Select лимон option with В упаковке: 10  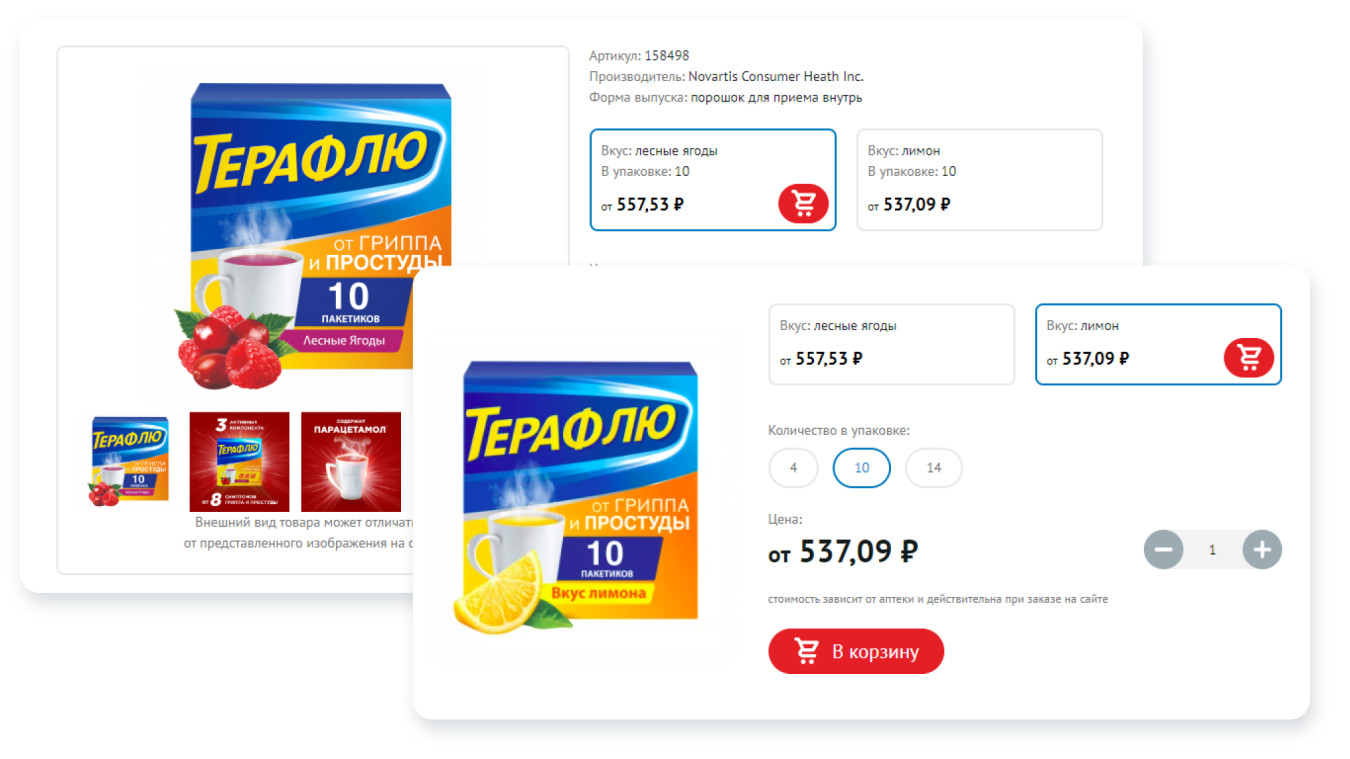pyautogui.click(x=980, y=180)
